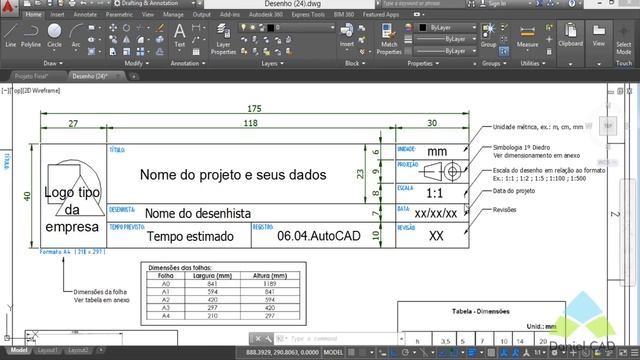Toggle layer freeze sun icon in Layers panel

pyautogui.click(x=253, y=27)
